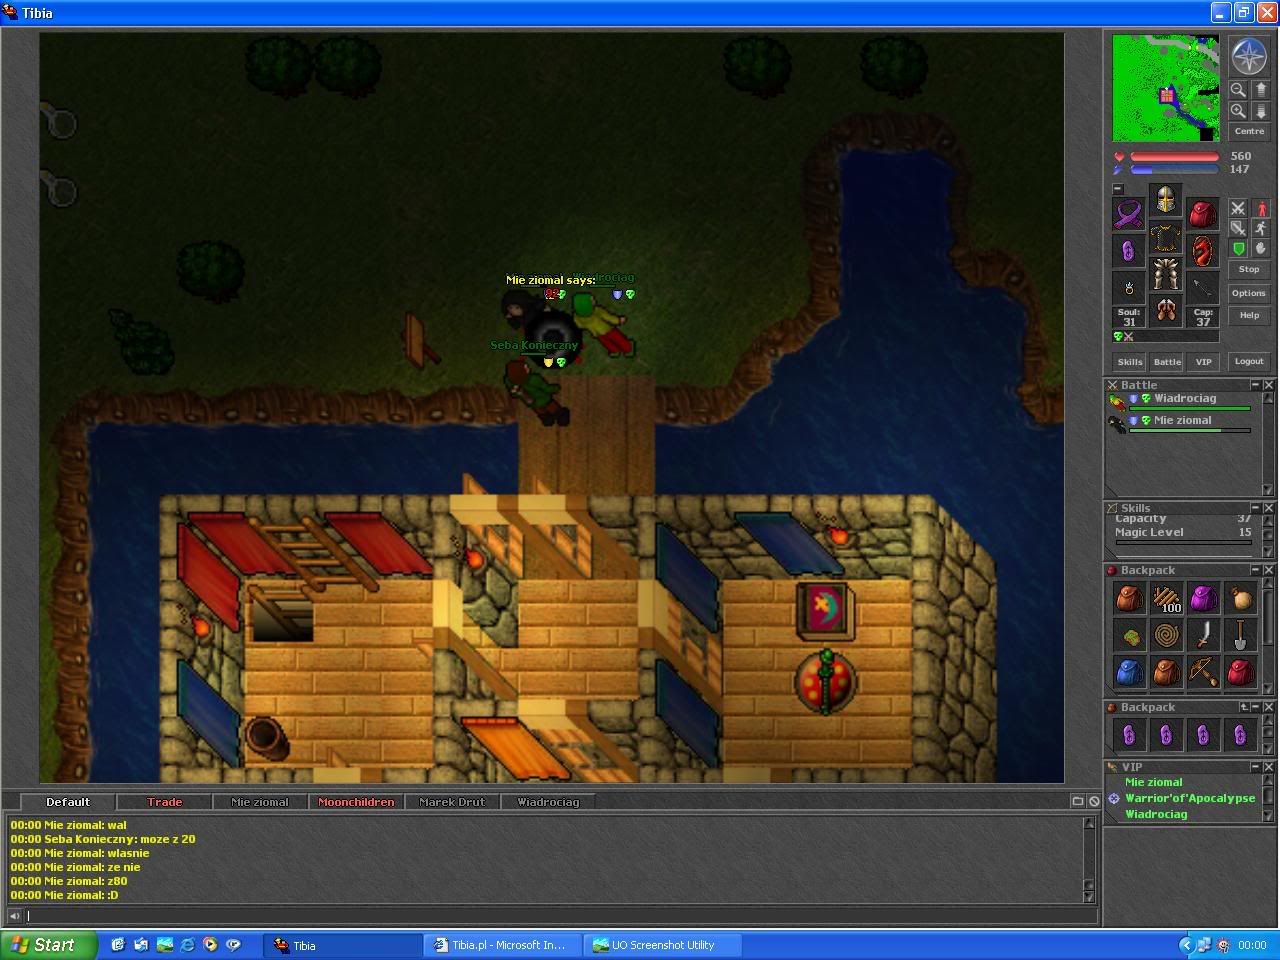The width and height of the screenshot is (1280, 960).
Task: Select the dragon shield equipment slot
Action: pos(1202,251)
